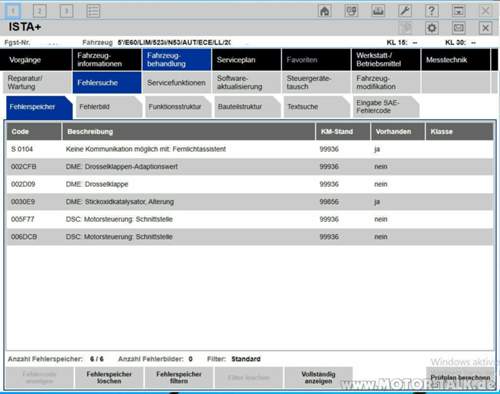The width and height of the screenshot is (500, 394).
Task: Open the Serviceplan menu
Action: point(246,60)
